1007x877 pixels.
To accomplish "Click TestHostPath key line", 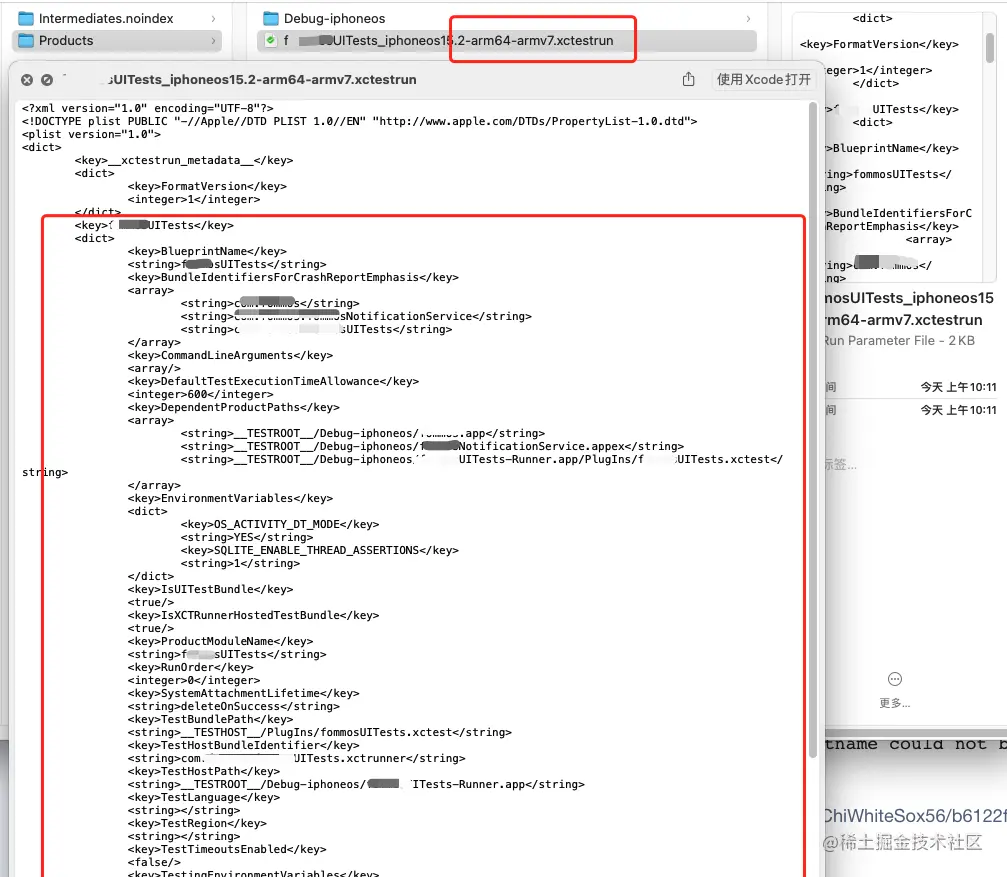I will pyautogui.click(x=204, y=771).
